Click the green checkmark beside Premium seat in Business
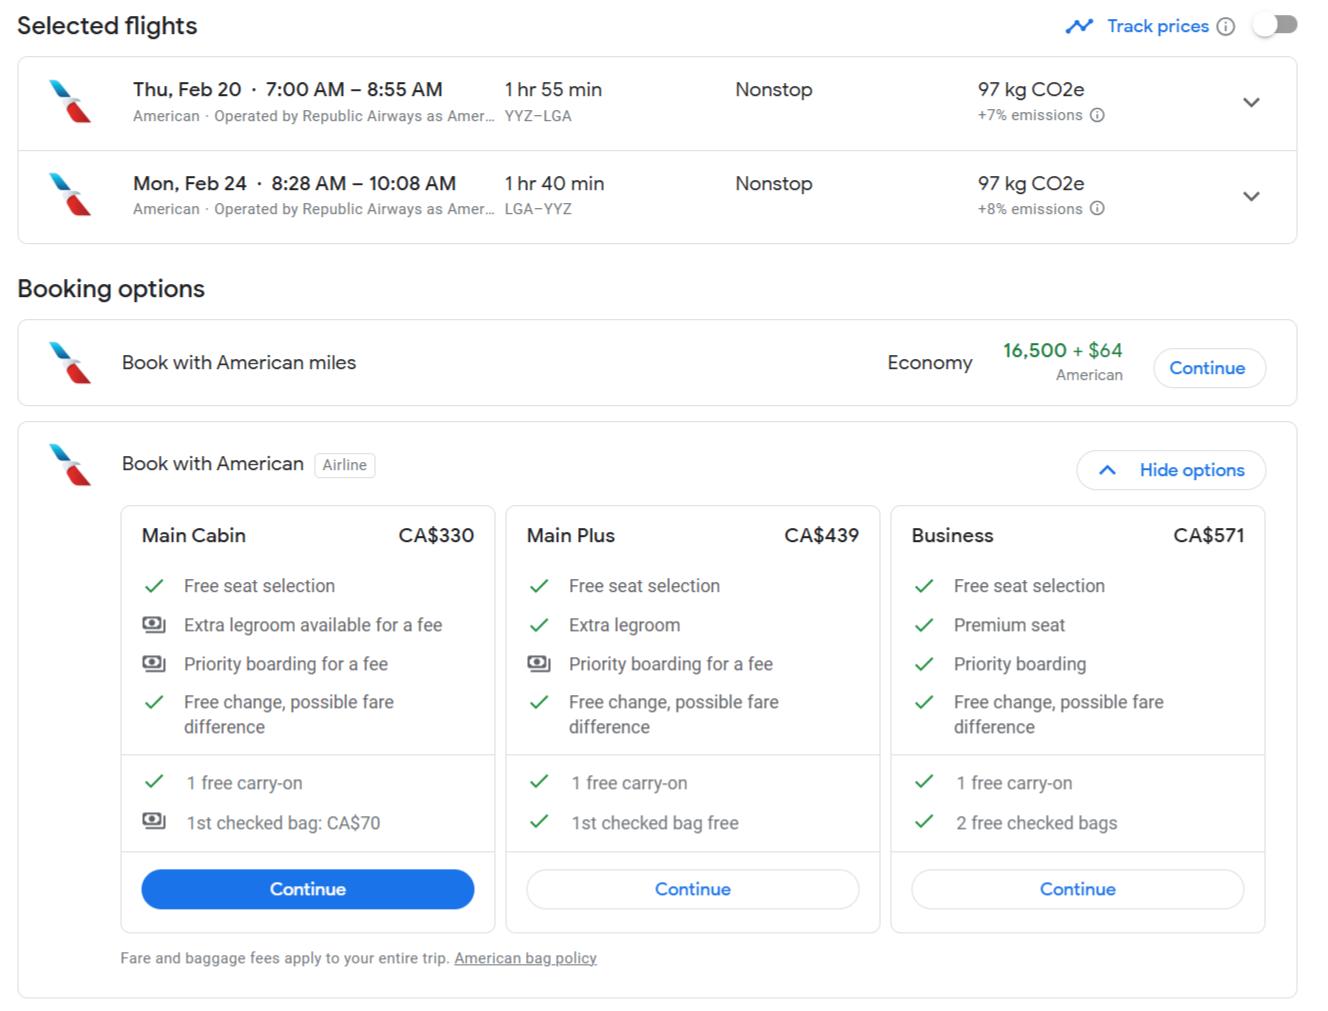Viewport: 1328px width, 1011px height. [923, 624]
